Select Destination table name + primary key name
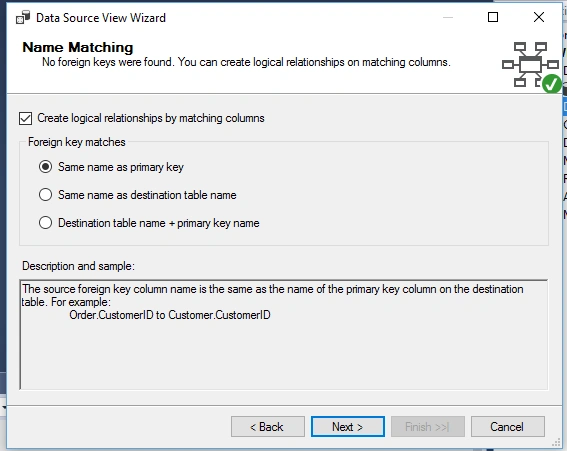567x451 pixels. [x=46, y=222]
